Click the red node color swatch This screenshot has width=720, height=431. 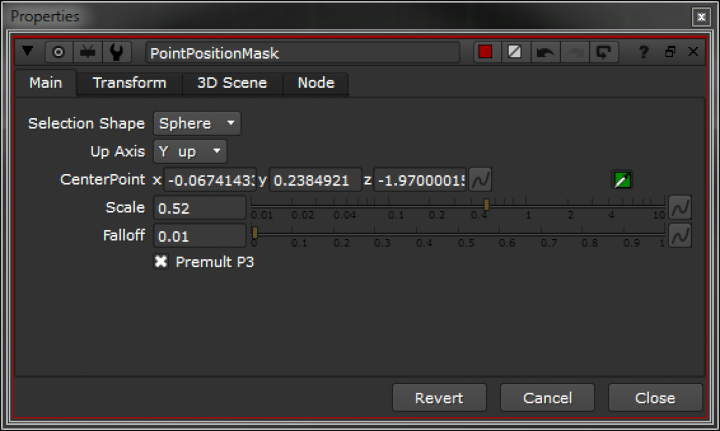(x=485, y=52)
